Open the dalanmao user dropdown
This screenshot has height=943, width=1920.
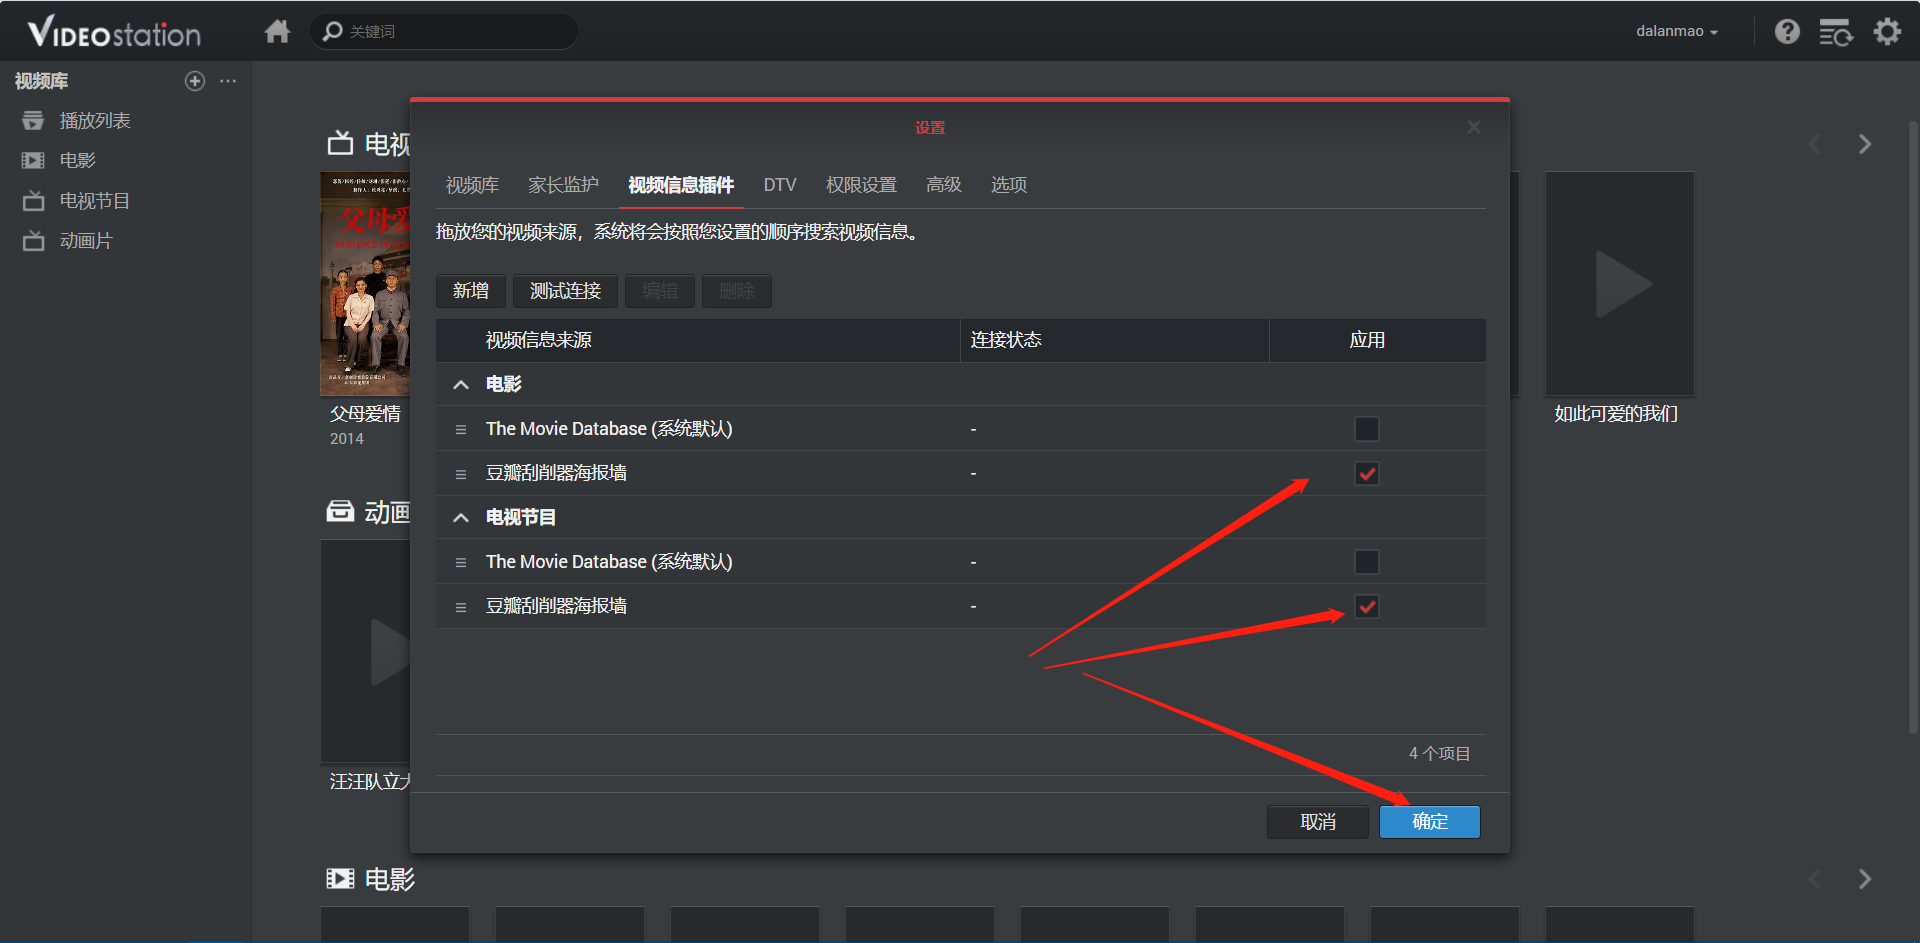tap(1677, 31)
